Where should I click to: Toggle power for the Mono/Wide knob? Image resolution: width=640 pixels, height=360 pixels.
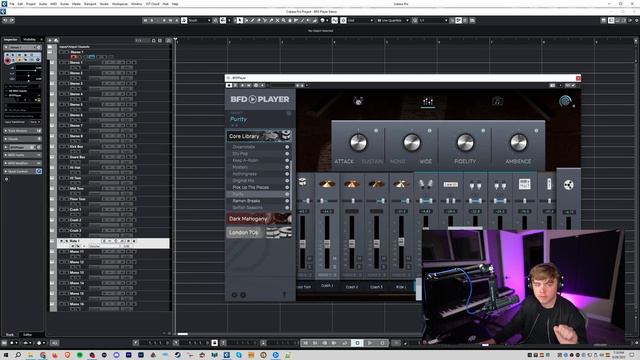(429, 131)
